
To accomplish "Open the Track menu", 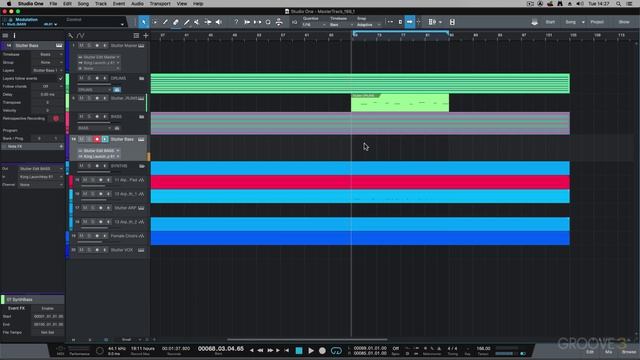I will pyautogui.click(x=101, y=4).
